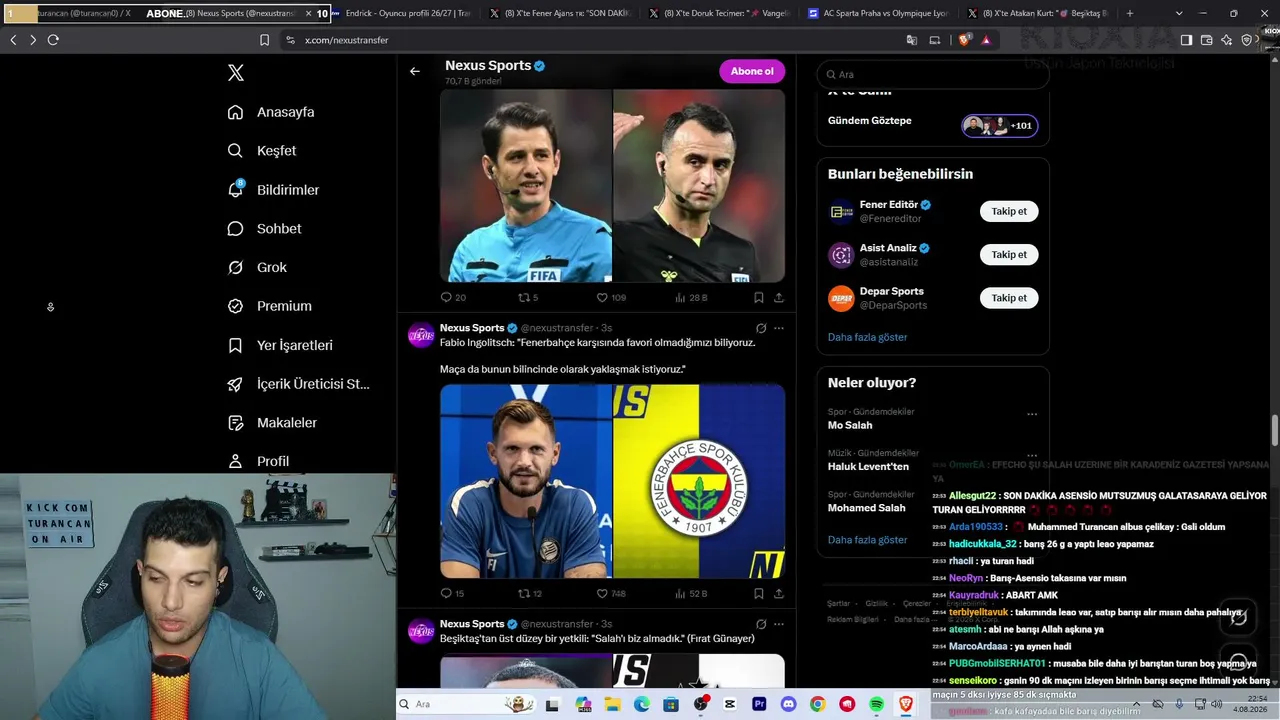Repost the referee photo tweet
Viewport: 1280px width, 720px height.
pos(528,297)
